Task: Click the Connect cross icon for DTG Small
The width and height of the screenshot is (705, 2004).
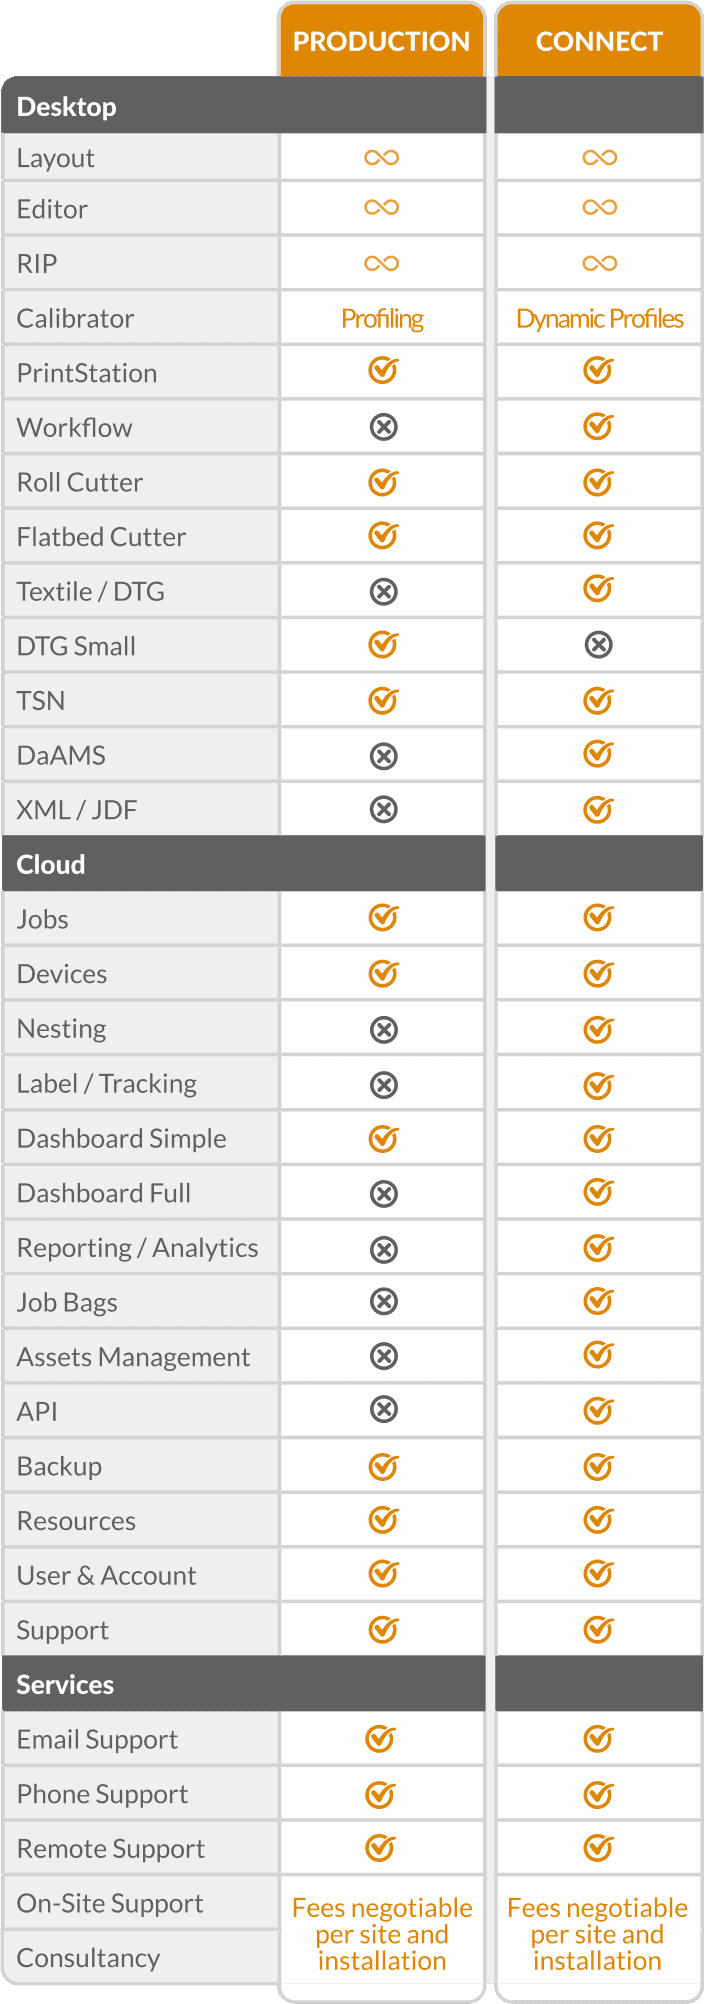Action: tap(599, 646)
